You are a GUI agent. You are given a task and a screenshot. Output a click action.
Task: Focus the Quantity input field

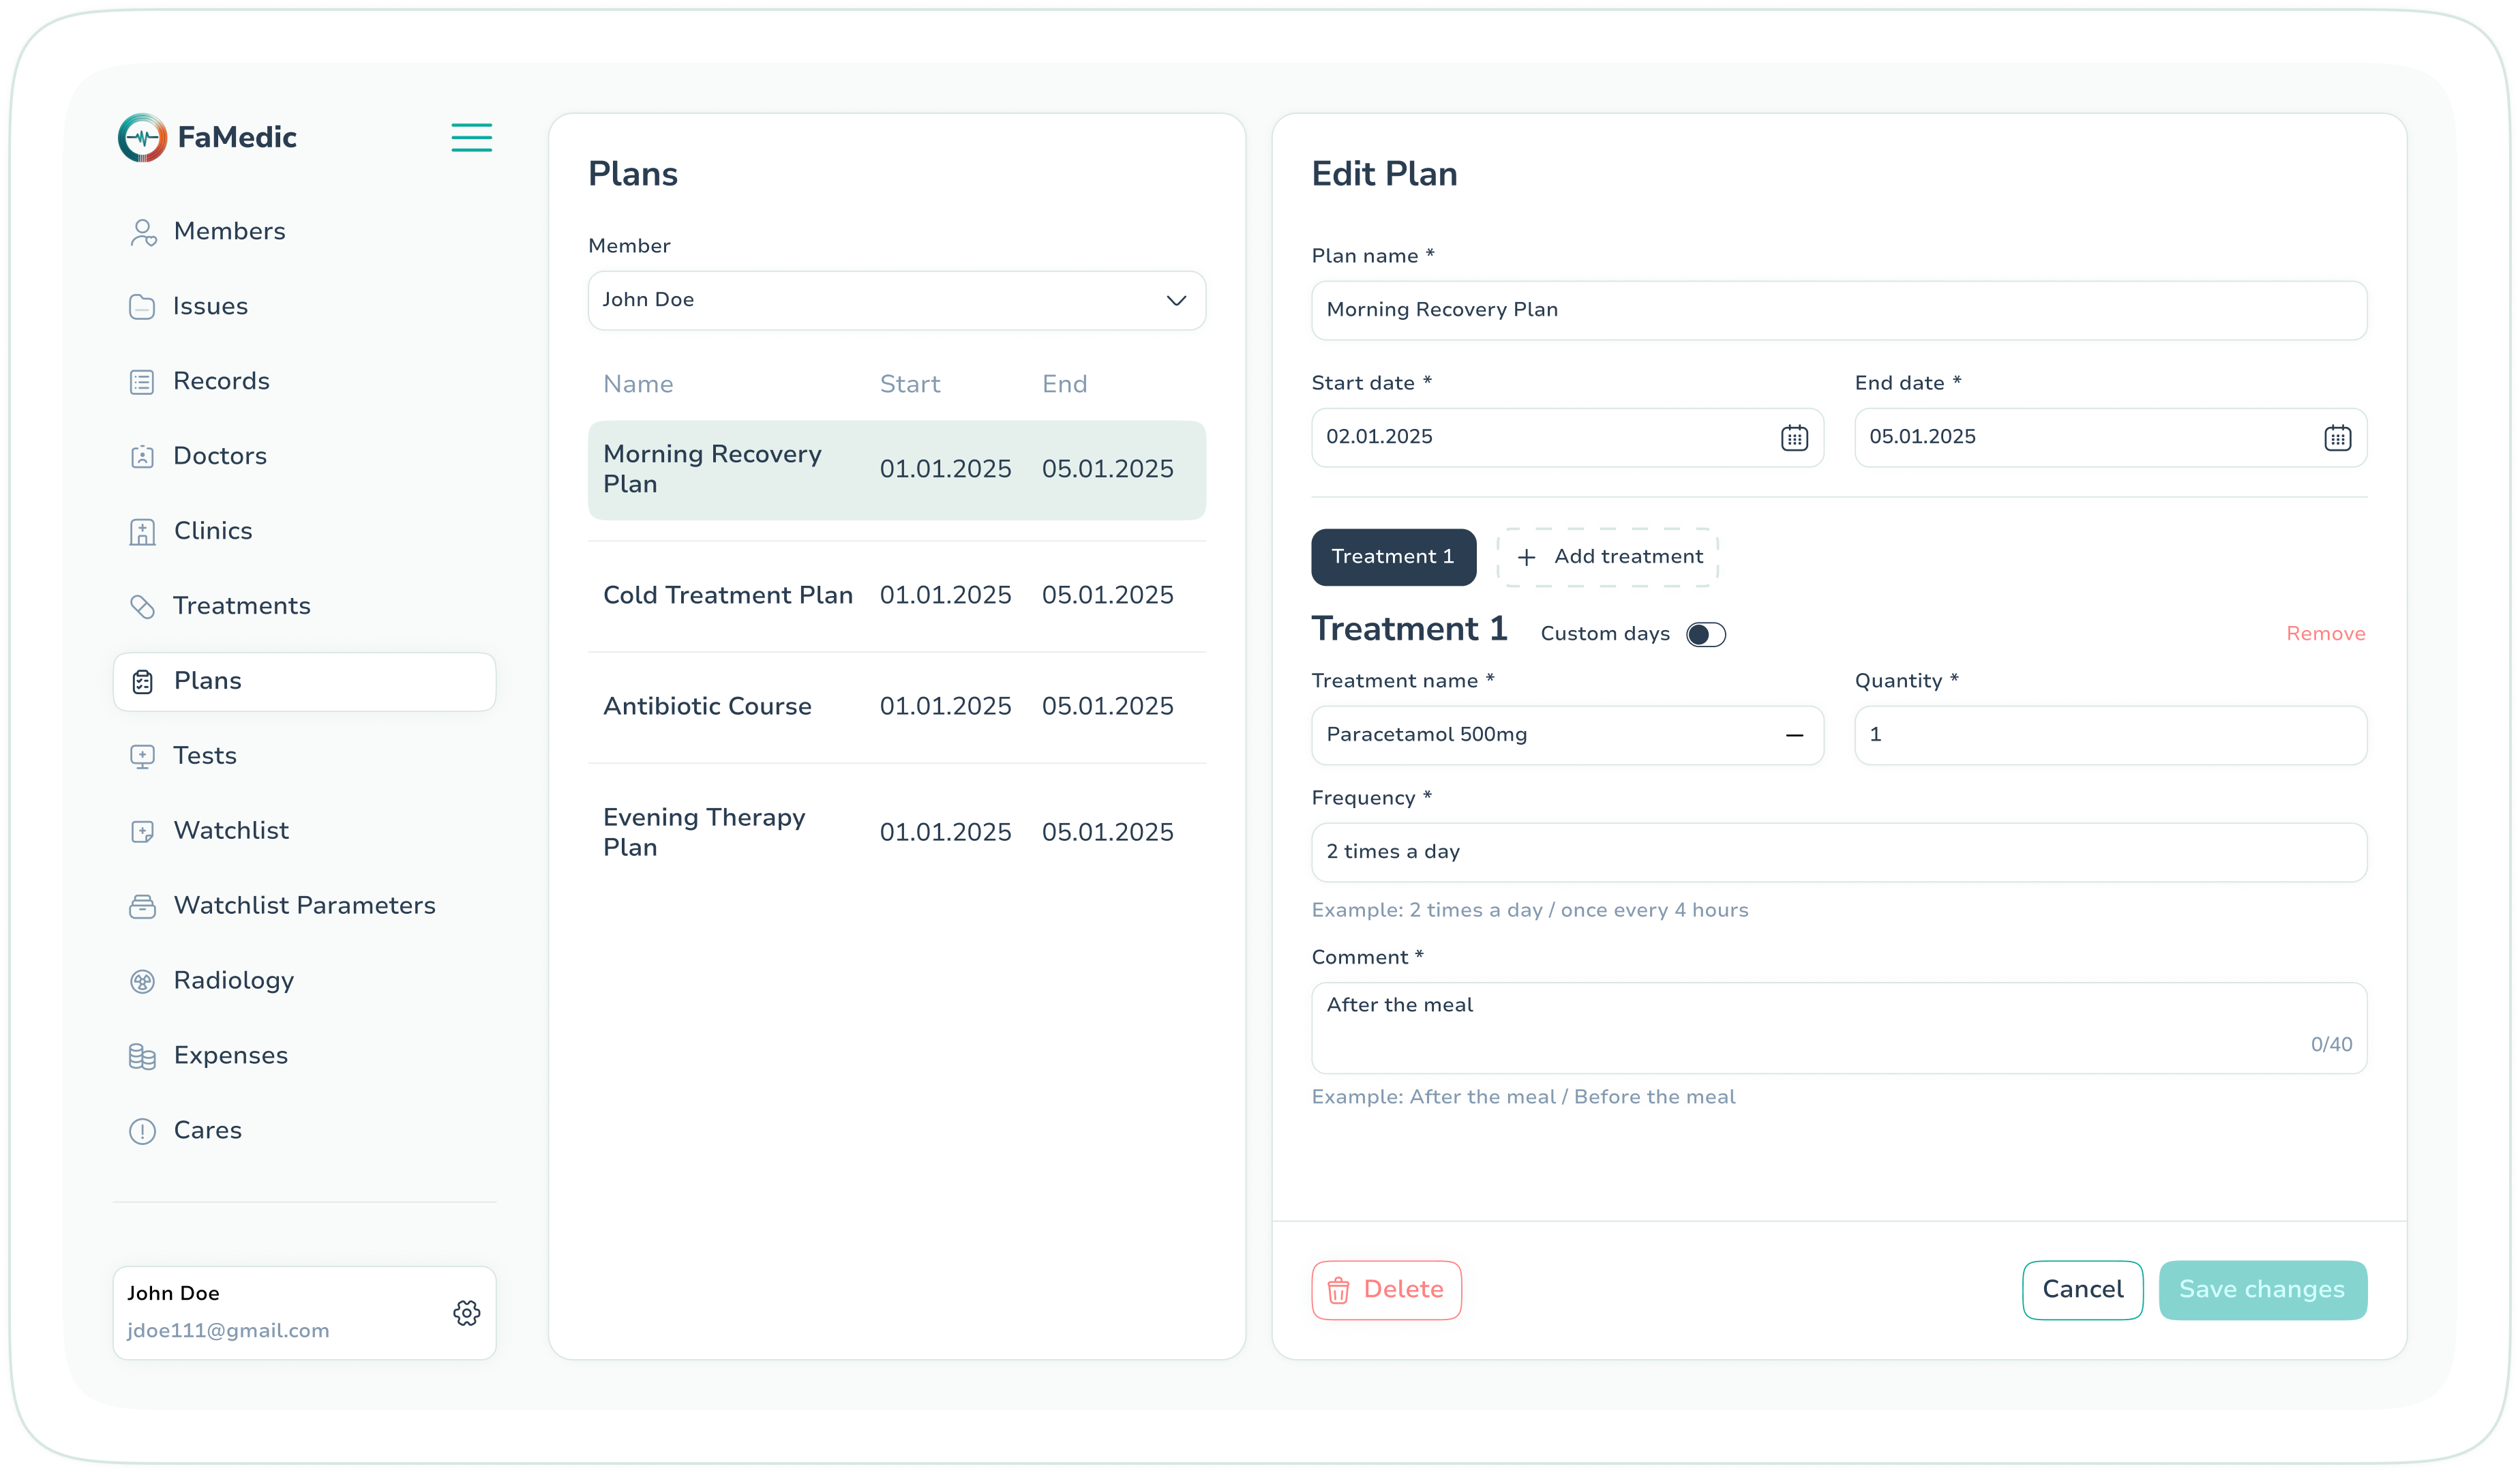point(2110,735)
